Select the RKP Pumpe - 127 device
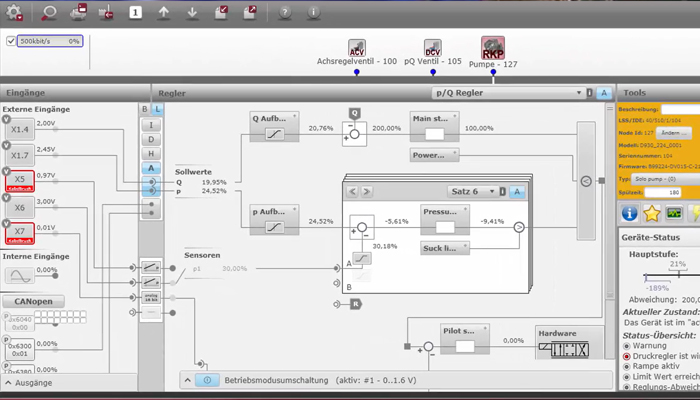700x400 pixels. 493,48
